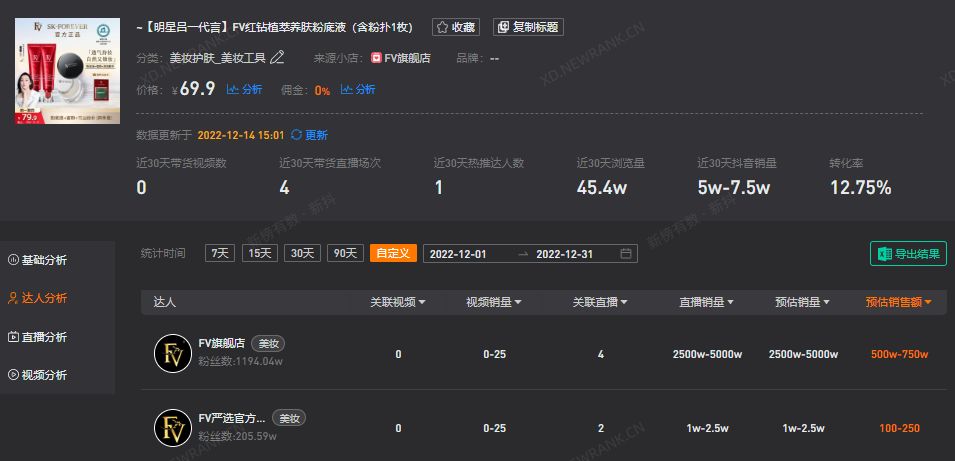Click the shop icon before FV旗舰店 source
This screenshot has width=955, height=461.
376,58
